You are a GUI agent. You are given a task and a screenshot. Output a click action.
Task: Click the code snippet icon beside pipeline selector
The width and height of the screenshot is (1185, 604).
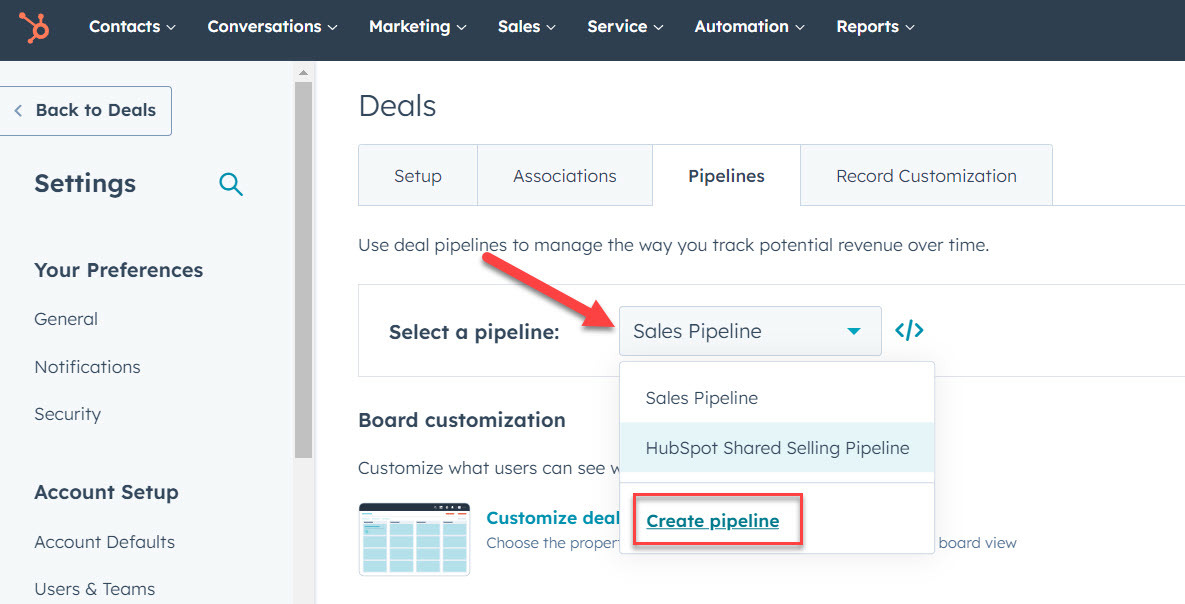[908, 329]
